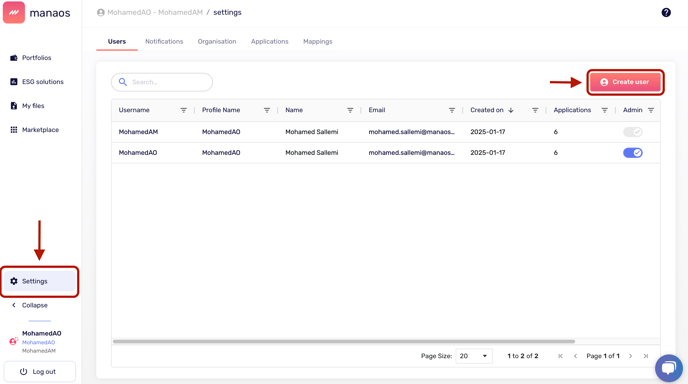This screenshot has height=384, width=688.
Task: Toggle Admin switch for MohamedAM
Action: coord(632,132)
